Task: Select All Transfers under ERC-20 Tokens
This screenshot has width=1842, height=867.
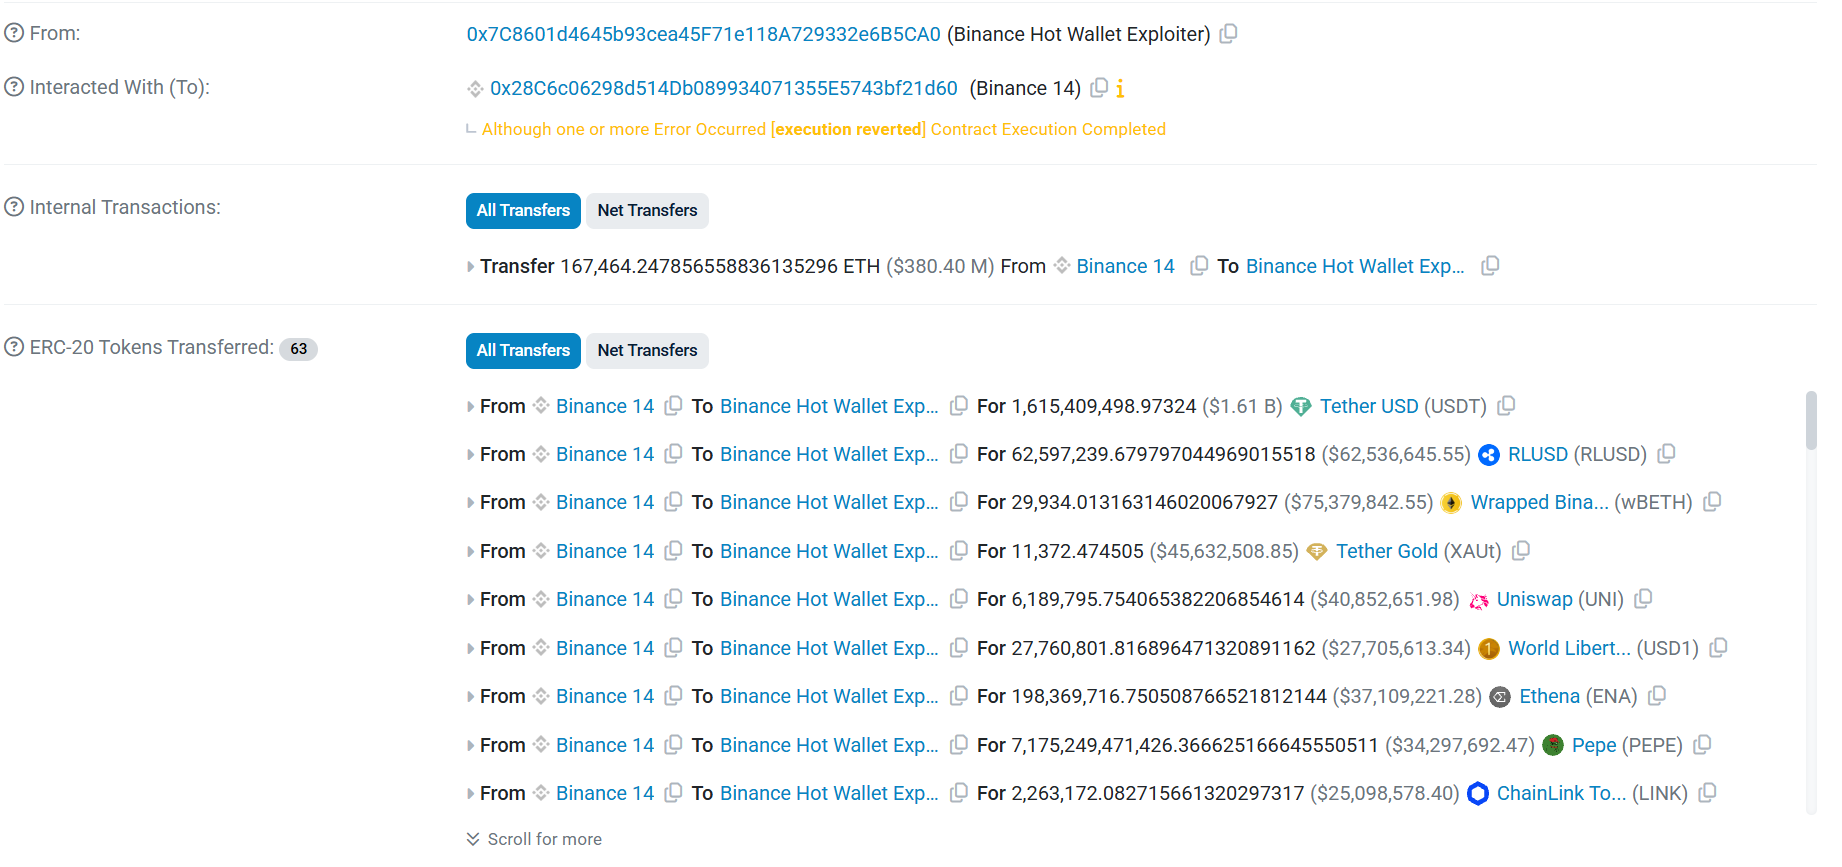Action: (523, 350)
